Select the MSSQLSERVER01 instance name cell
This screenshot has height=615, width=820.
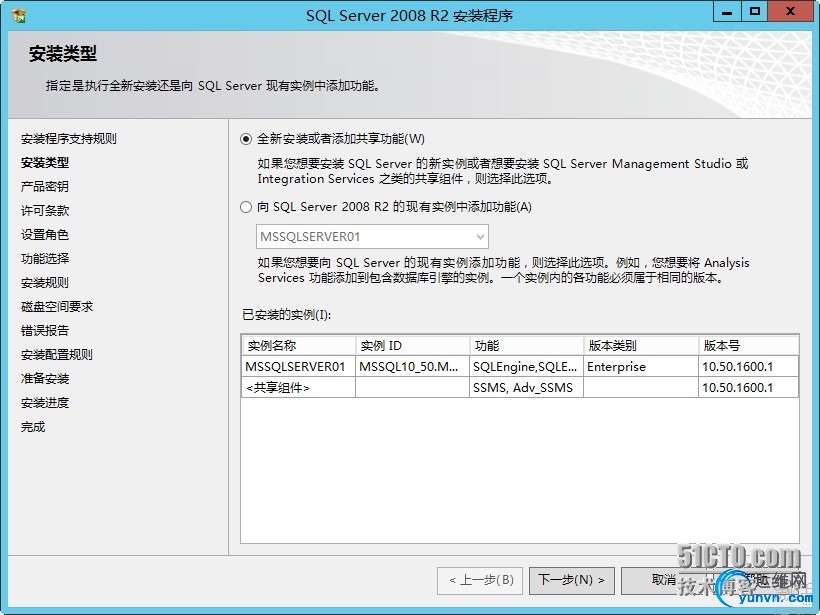(x=299, y=367)
